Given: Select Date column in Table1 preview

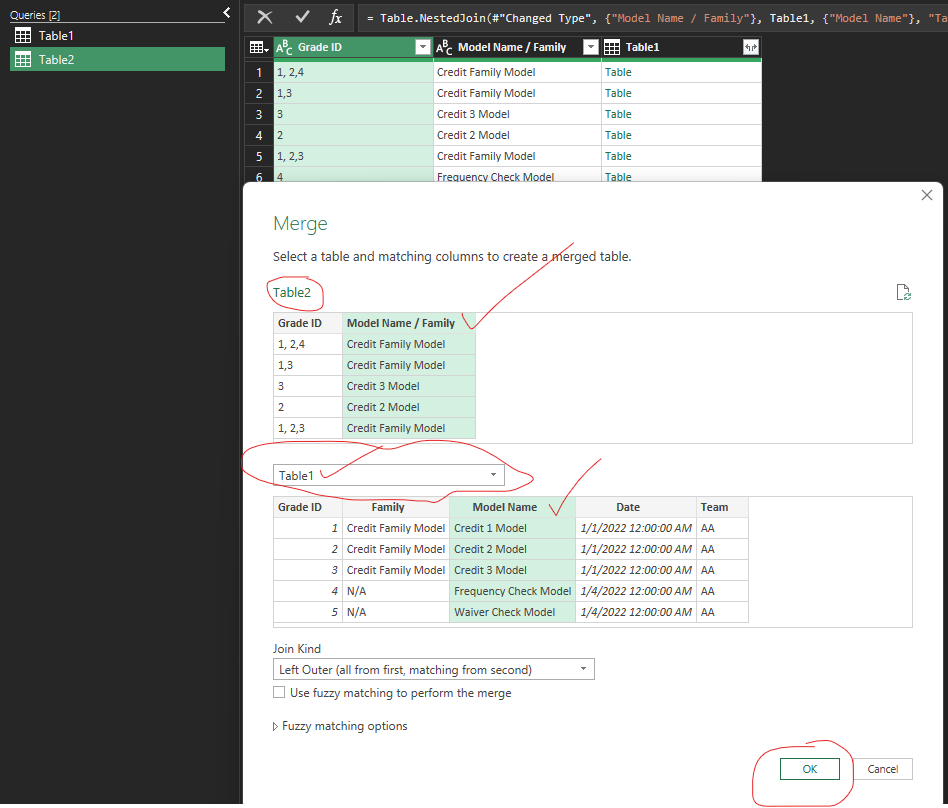Looking at the screenshot, I should point(635,507).
